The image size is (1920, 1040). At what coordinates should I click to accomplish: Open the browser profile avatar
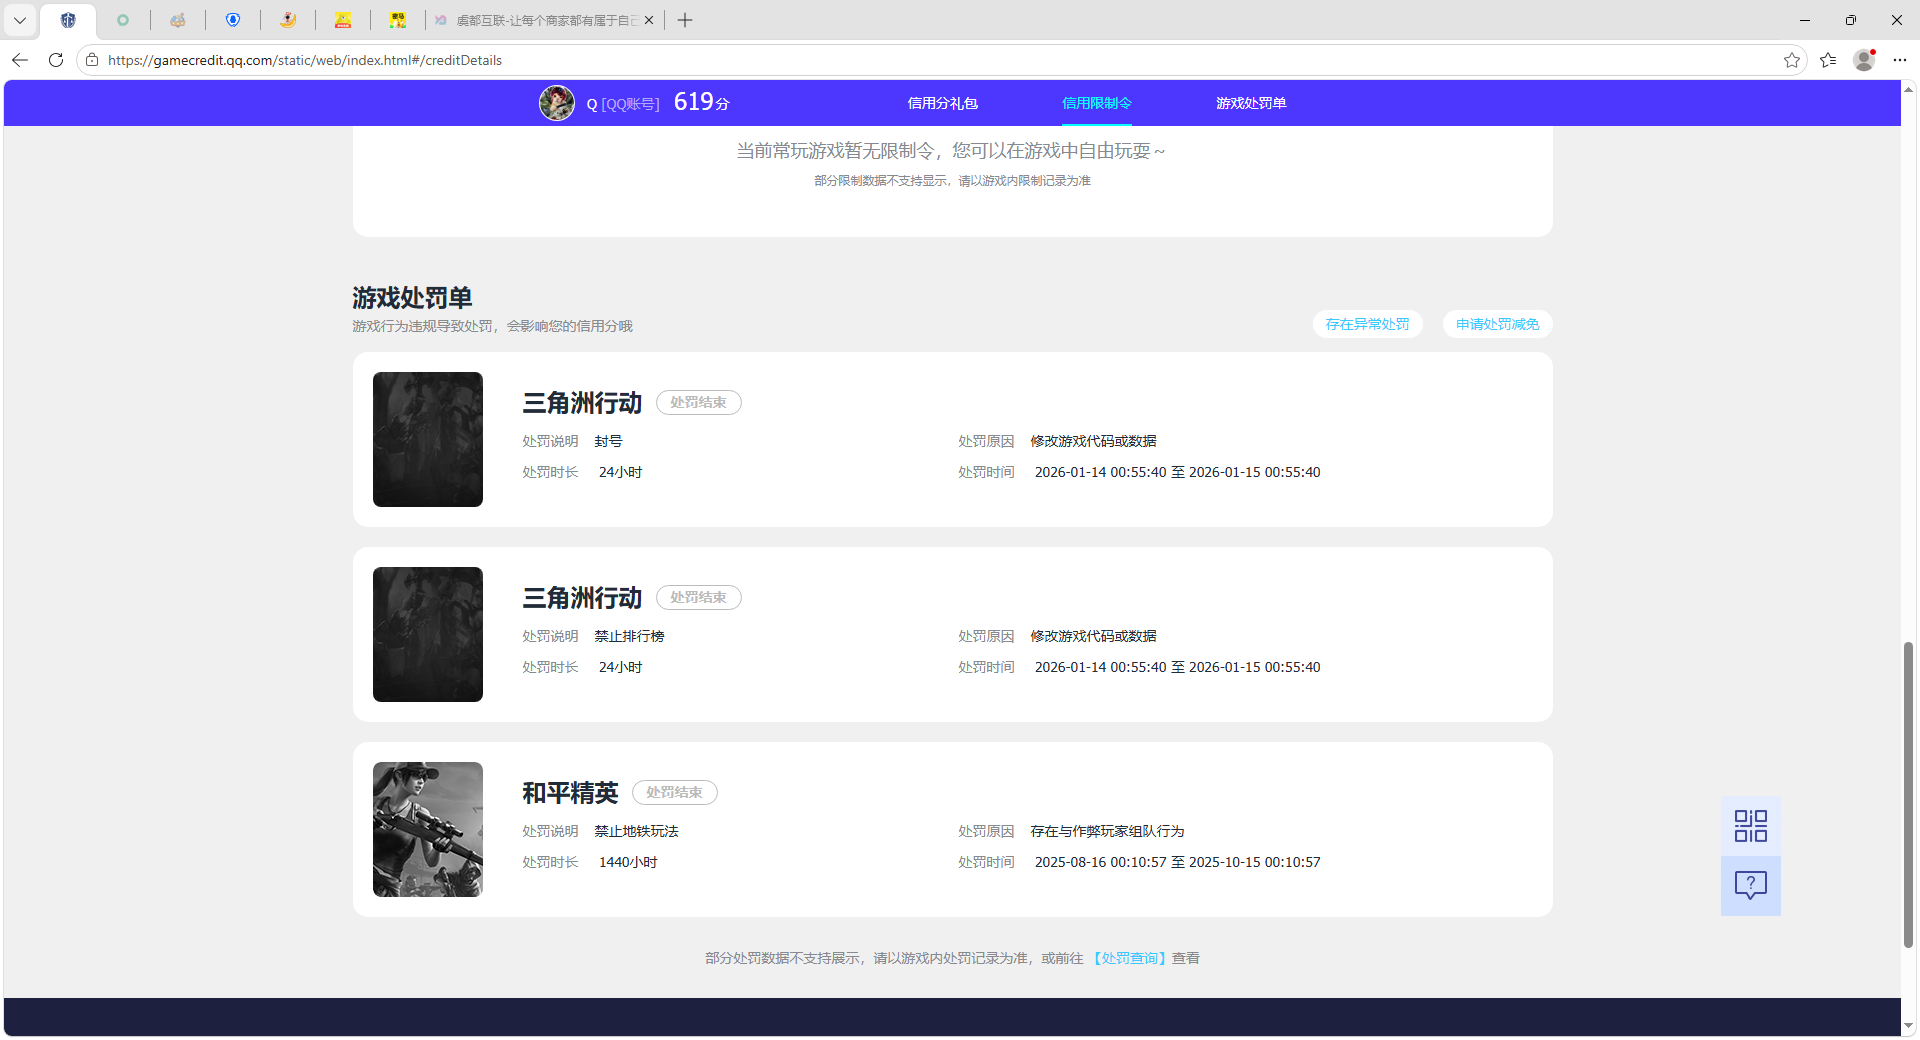tap(1864, 60)
